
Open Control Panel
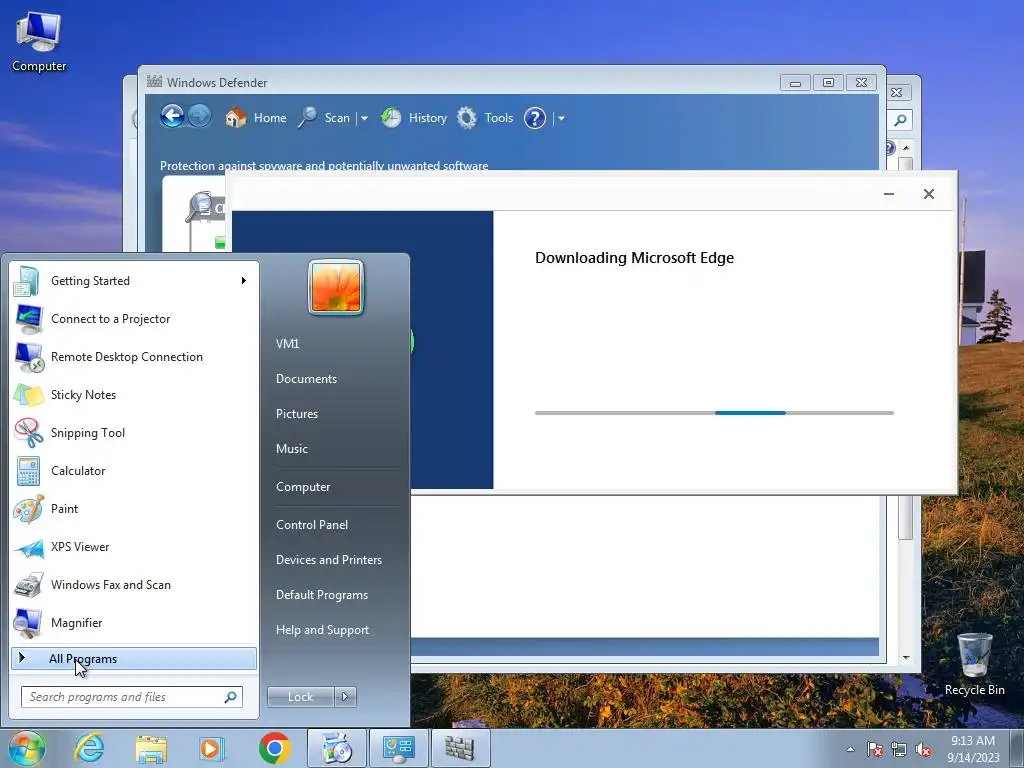coord(312,525)
